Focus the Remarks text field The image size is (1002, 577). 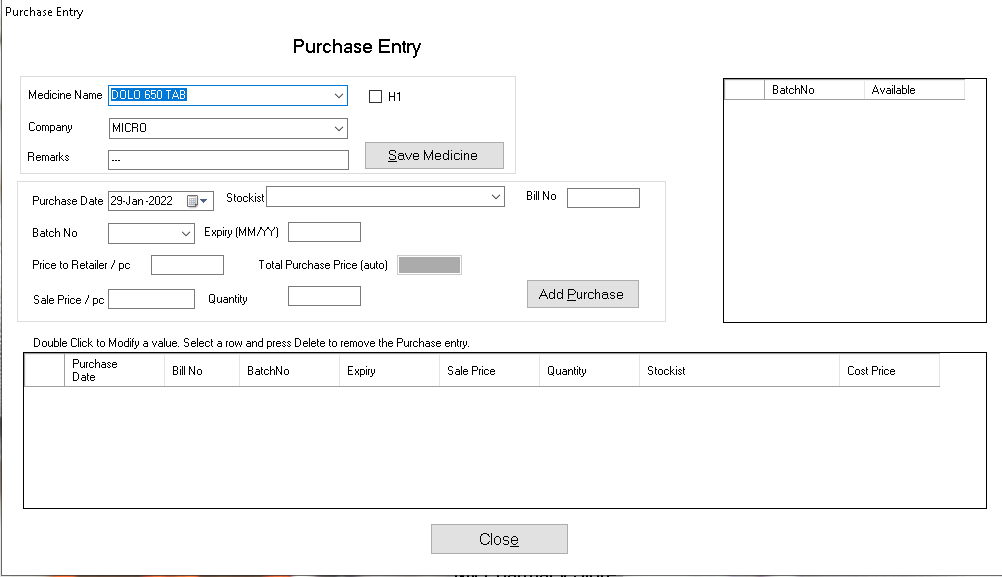(x=228, y=160)
